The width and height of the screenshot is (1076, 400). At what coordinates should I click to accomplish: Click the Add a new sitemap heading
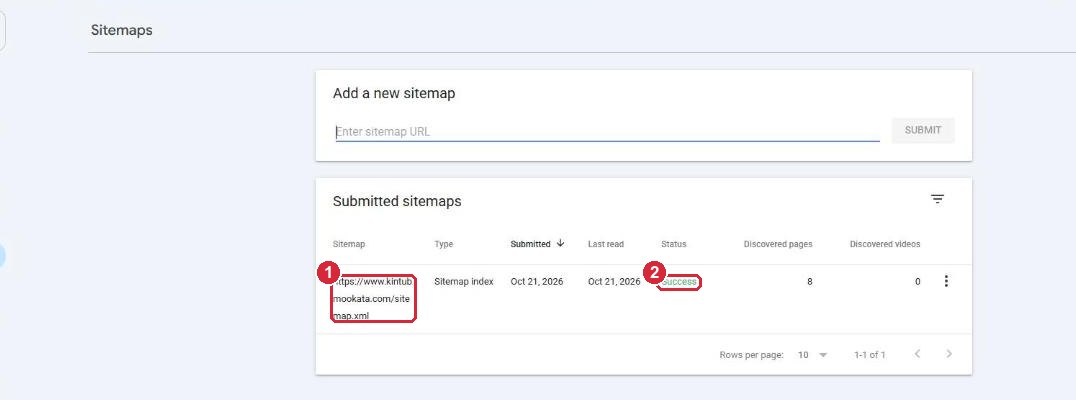(394, 93)
